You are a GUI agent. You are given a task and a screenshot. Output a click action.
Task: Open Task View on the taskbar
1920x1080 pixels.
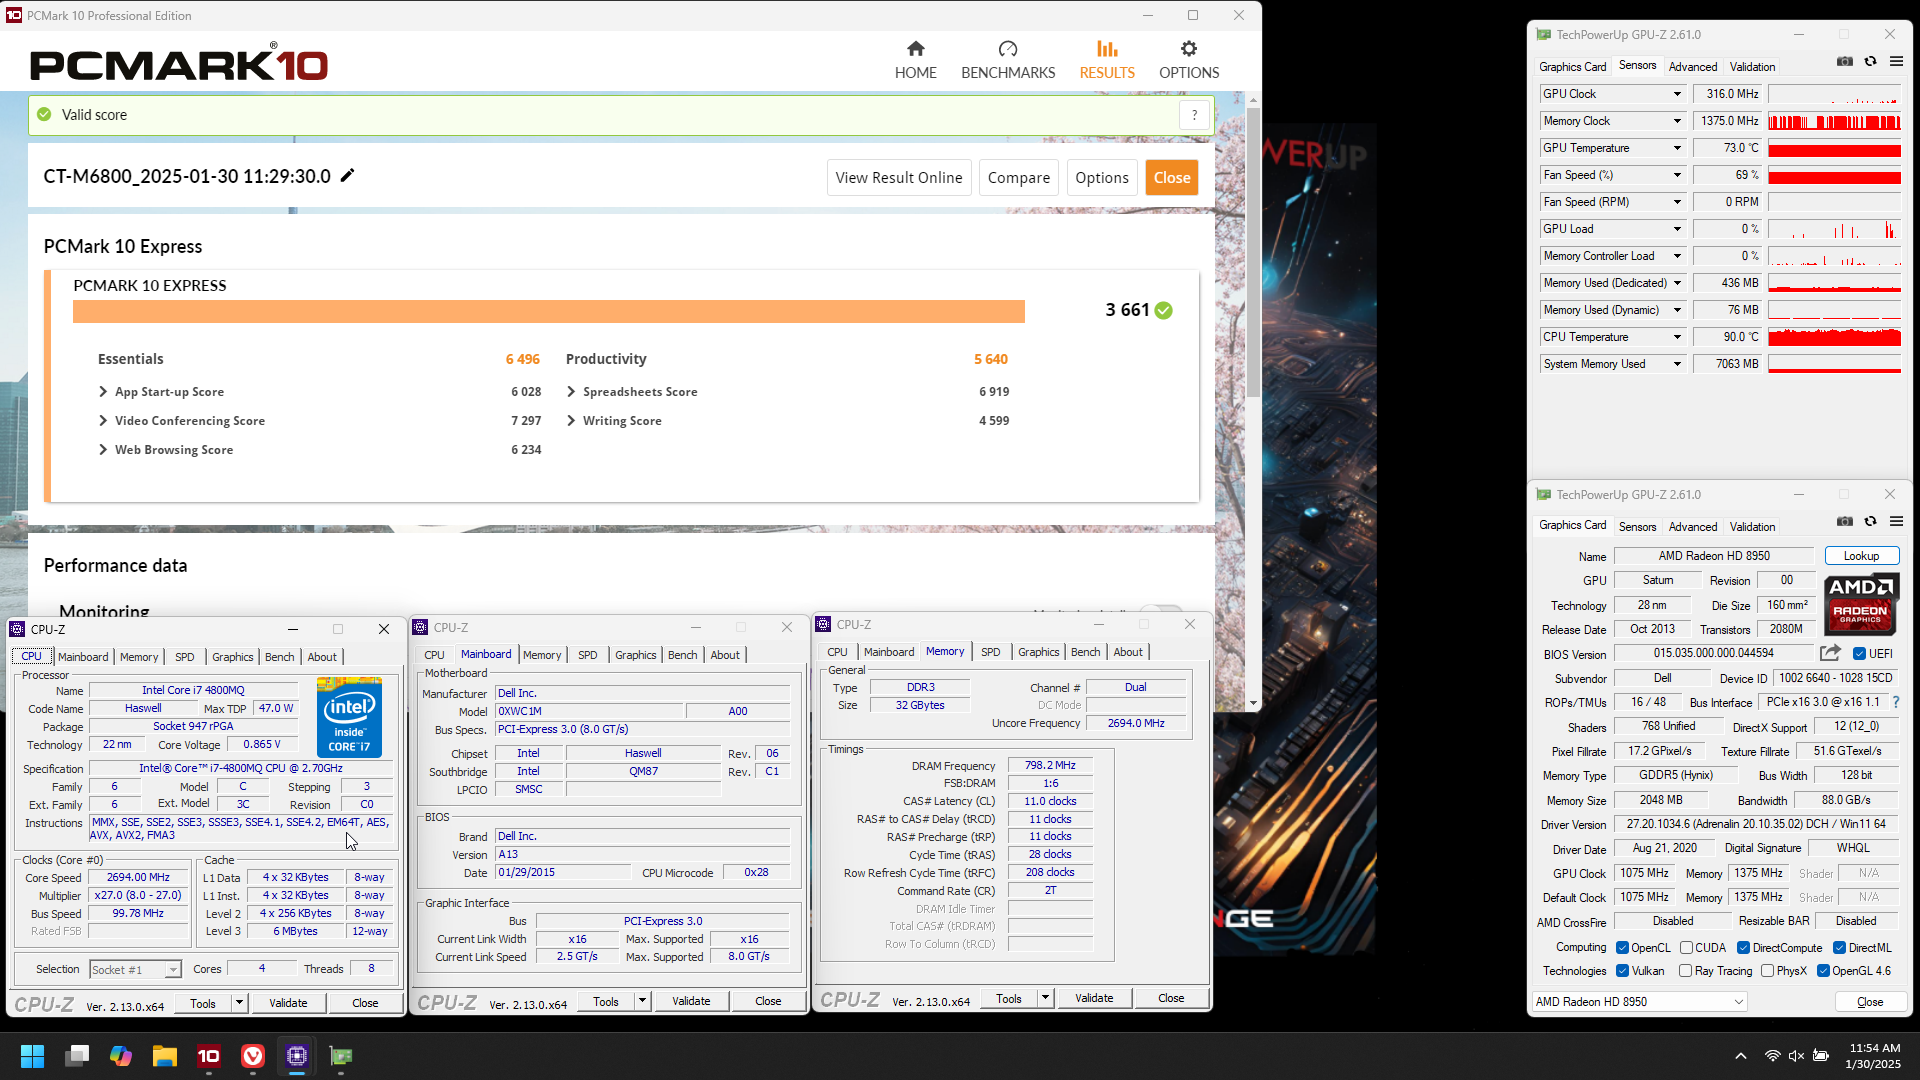click(77, 1056)
